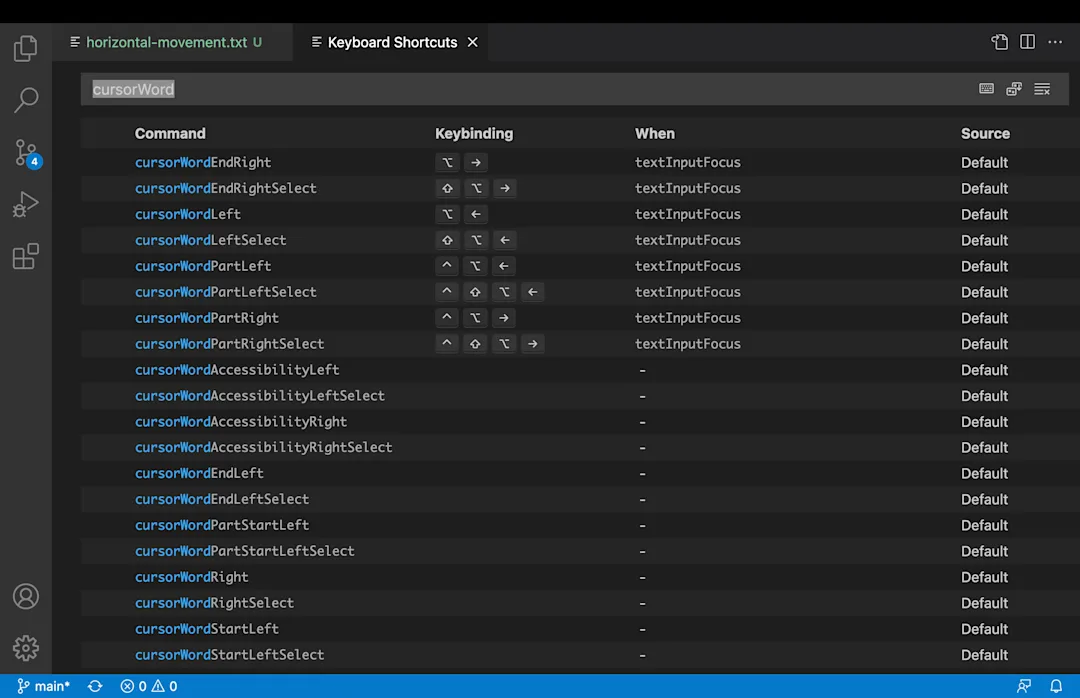Open the More Actions menu
1080x698 pixels.
coord(1055,42)
